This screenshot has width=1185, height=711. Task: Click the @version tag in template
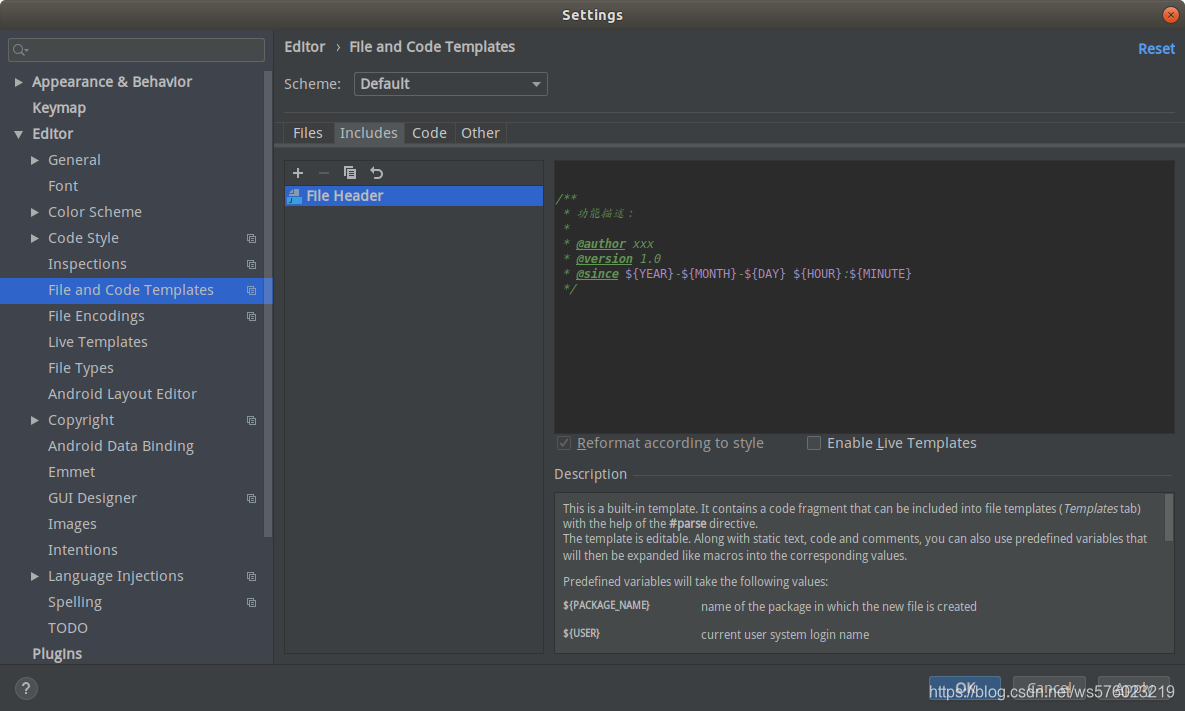604,259
